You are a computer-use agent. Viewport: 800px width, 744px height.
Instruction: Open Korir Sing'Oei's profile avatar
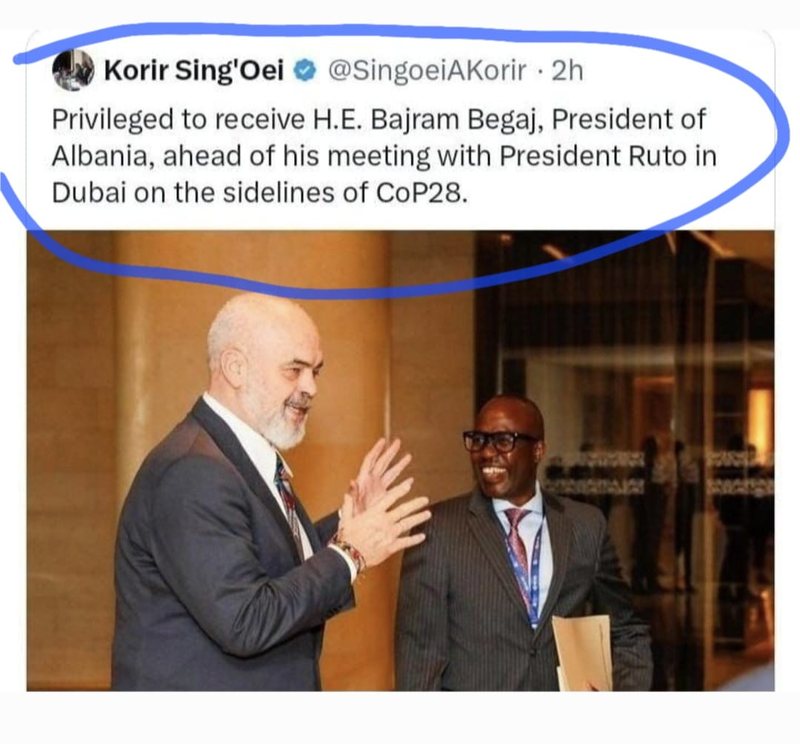pos(73,70)
